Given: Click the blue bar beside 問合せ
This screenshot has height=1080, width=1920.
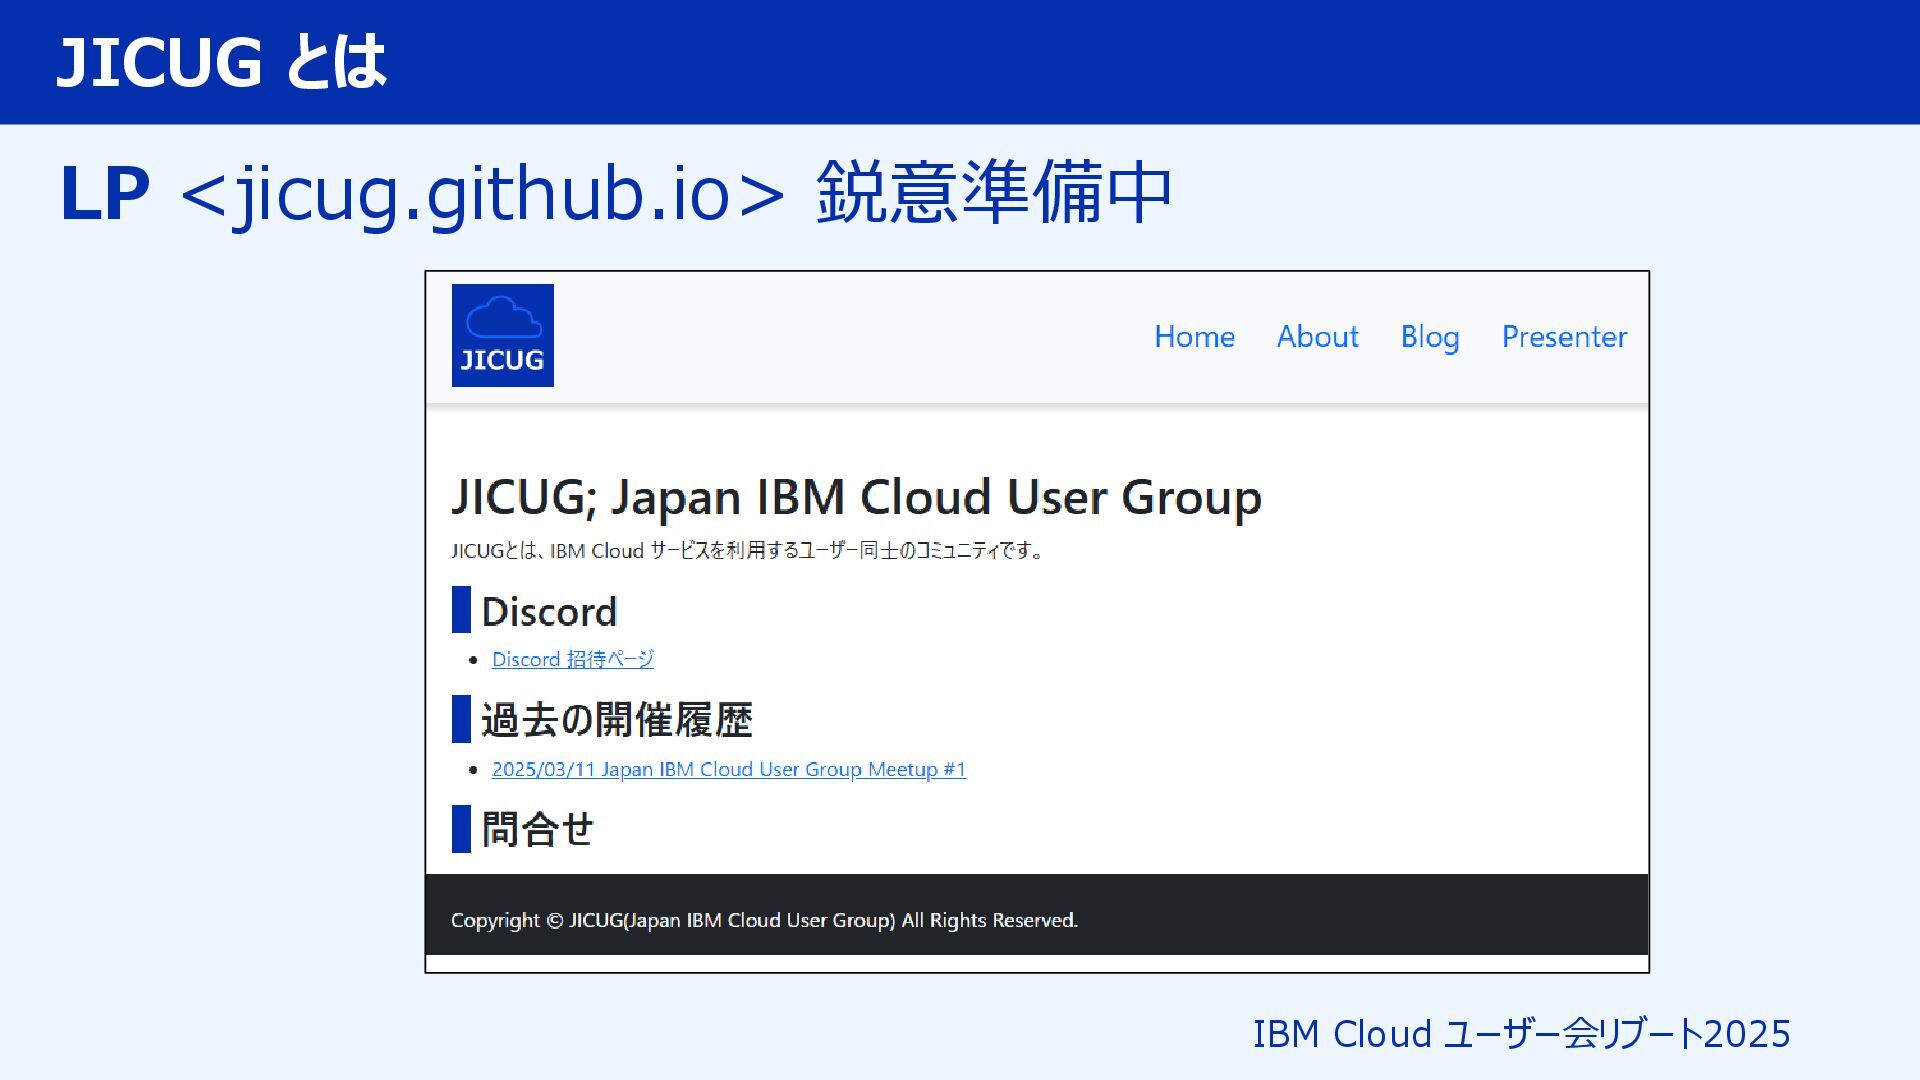Looking at the screenshot, I should click(461, 829).
